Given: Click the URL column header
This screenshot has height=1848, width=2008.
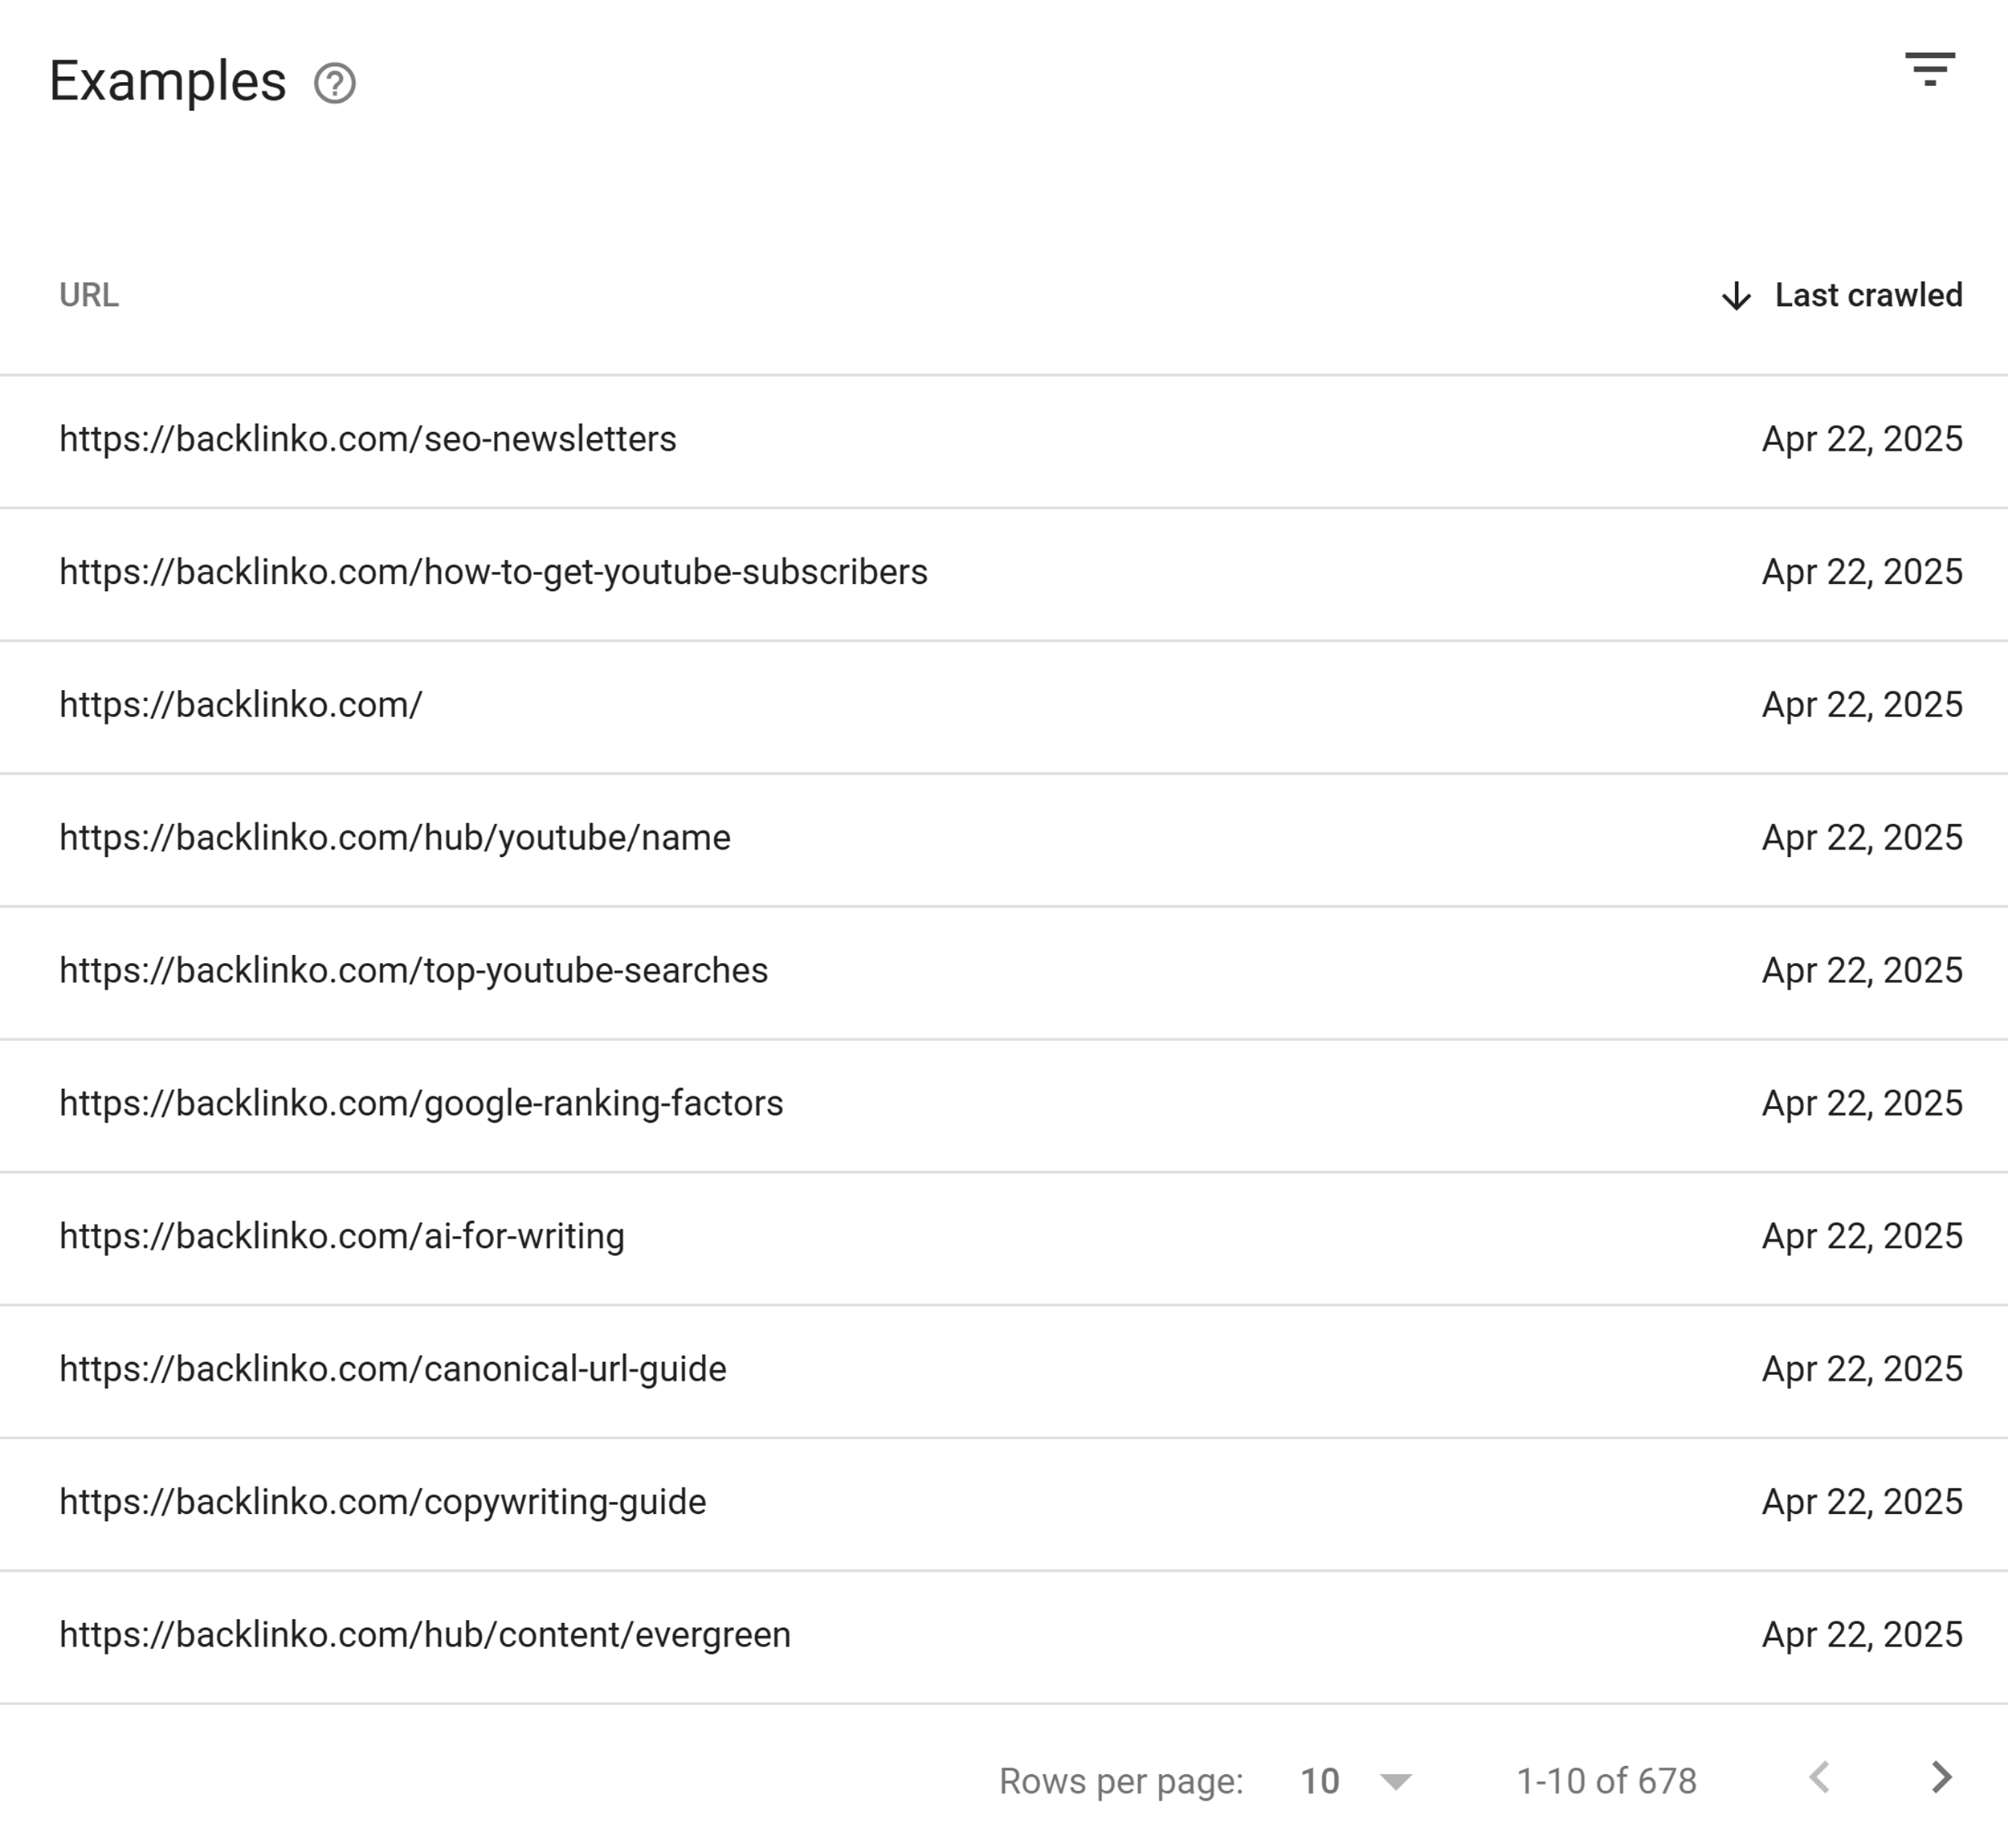Looking at the screenshot, I should (x=89, y=295).
